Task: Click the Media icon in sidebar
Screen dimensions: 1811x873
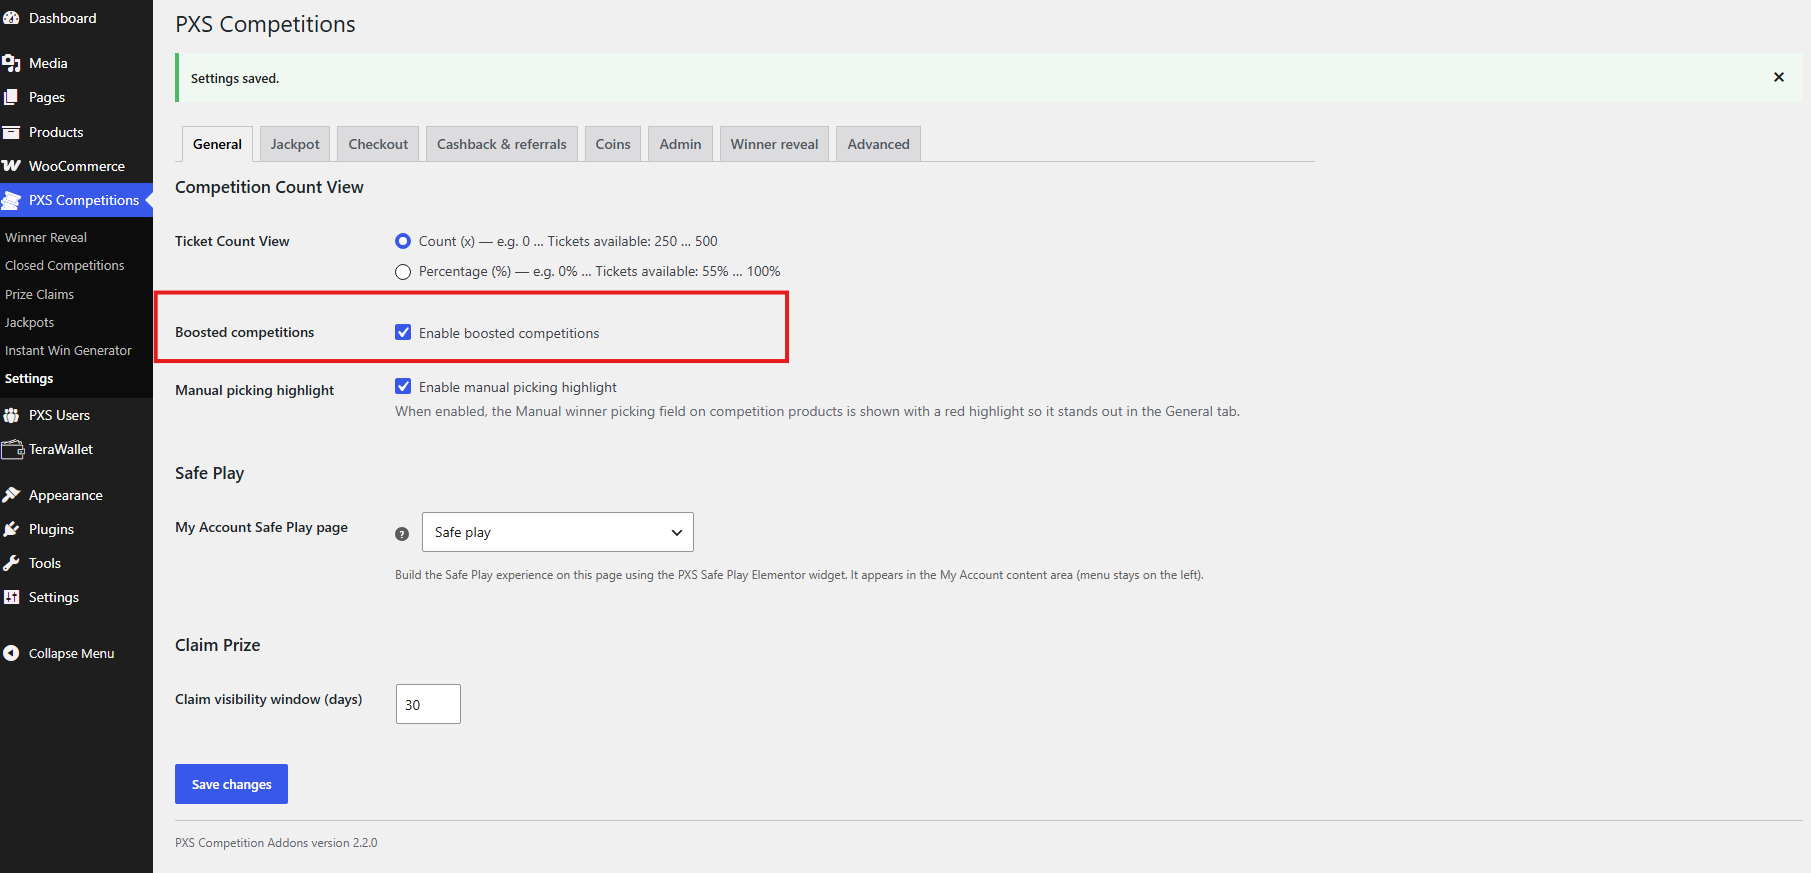Action: tap(11, 63)
